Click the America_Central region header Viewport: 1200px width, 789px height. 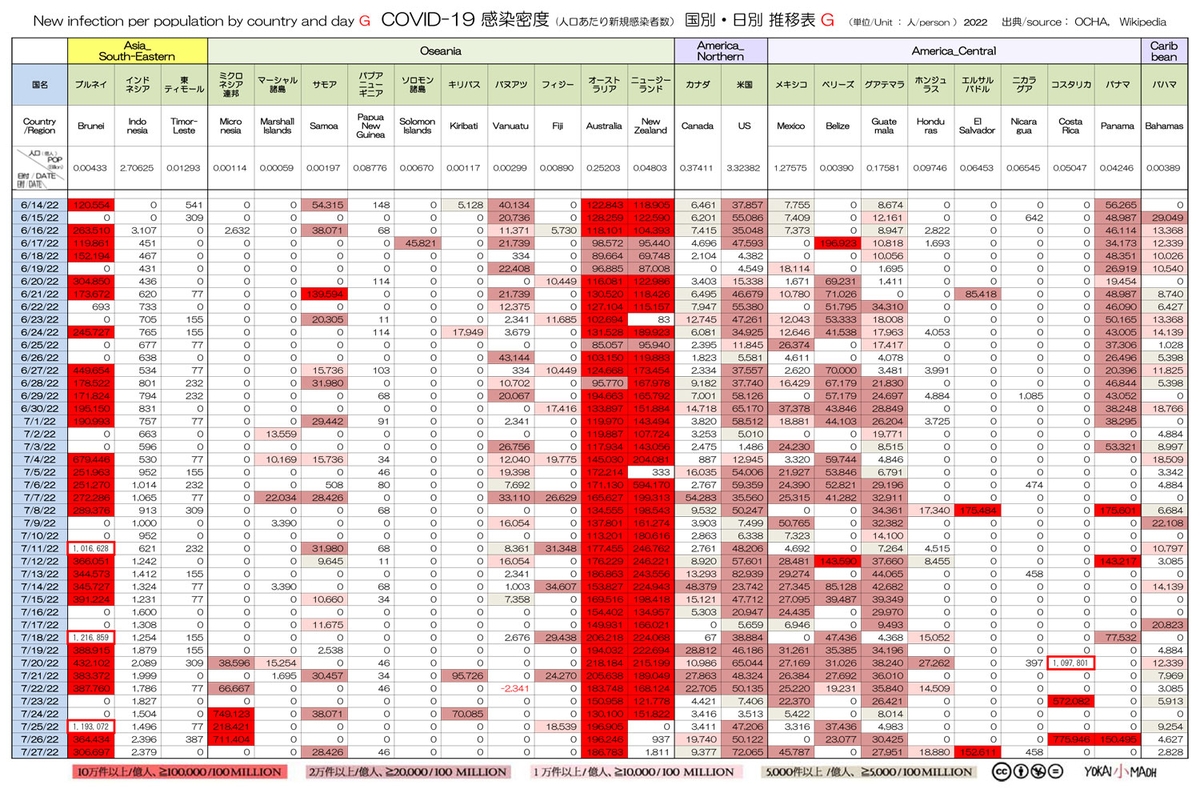tap(954, 50)
